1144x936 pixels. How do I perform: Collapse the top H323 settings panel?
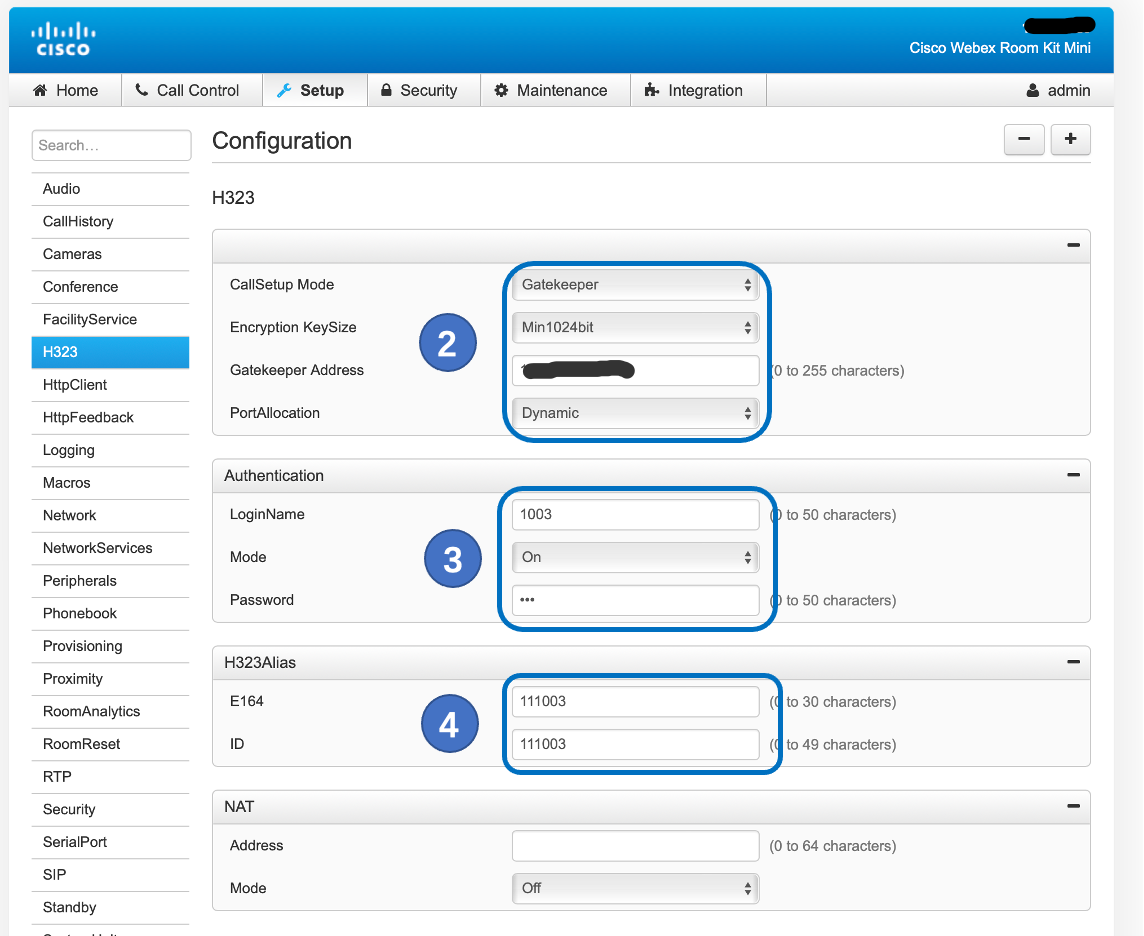click(1073, 245)
